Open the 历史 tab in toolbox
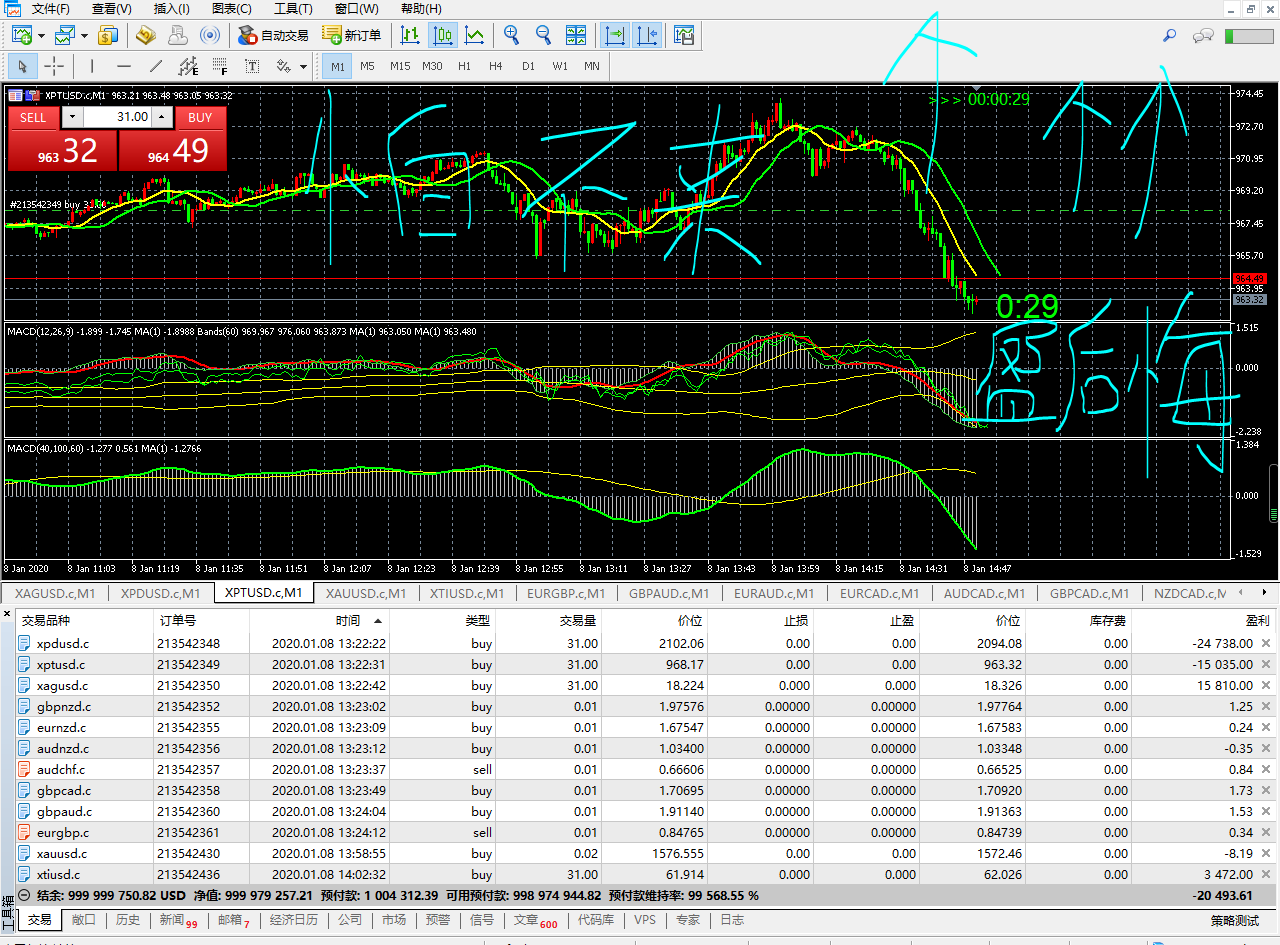The height and width of the screenshot is (945, 1280). pyautogui.click(x=127, y=919)
